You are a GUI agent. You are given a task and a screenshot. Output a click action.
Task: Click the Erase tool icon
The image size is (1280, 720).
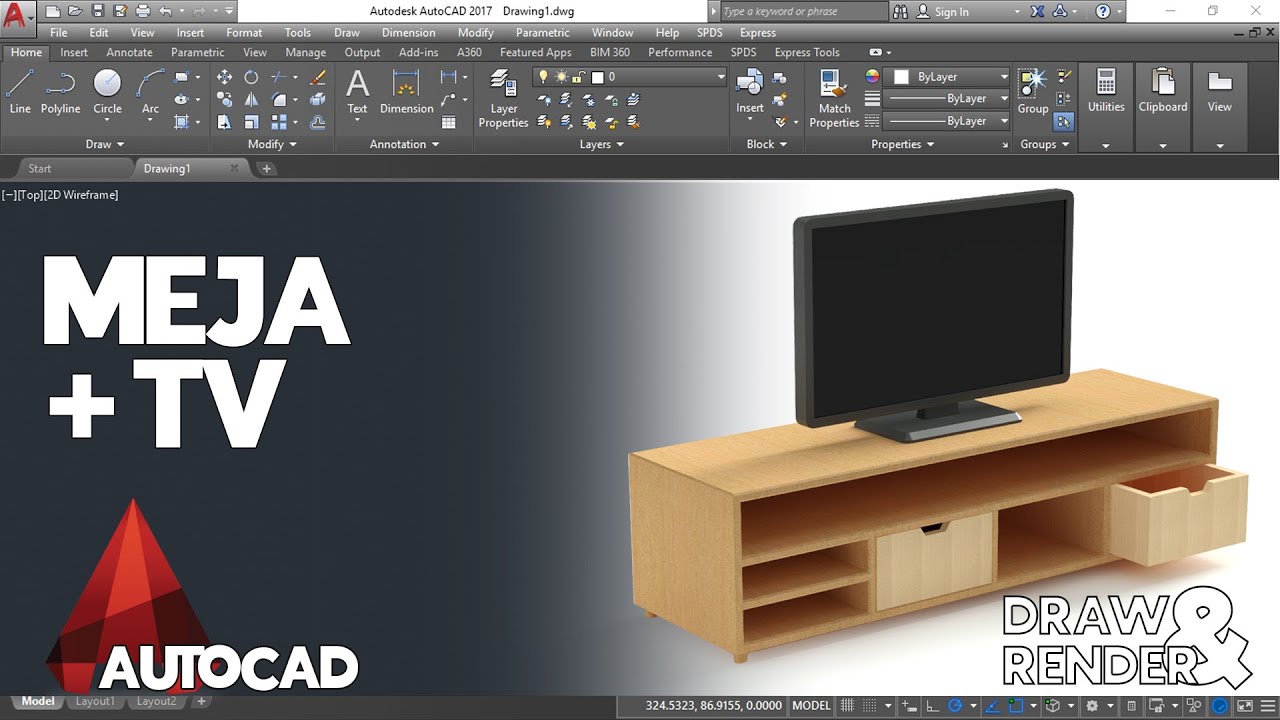pyautogui.click(x=318, y=77)
